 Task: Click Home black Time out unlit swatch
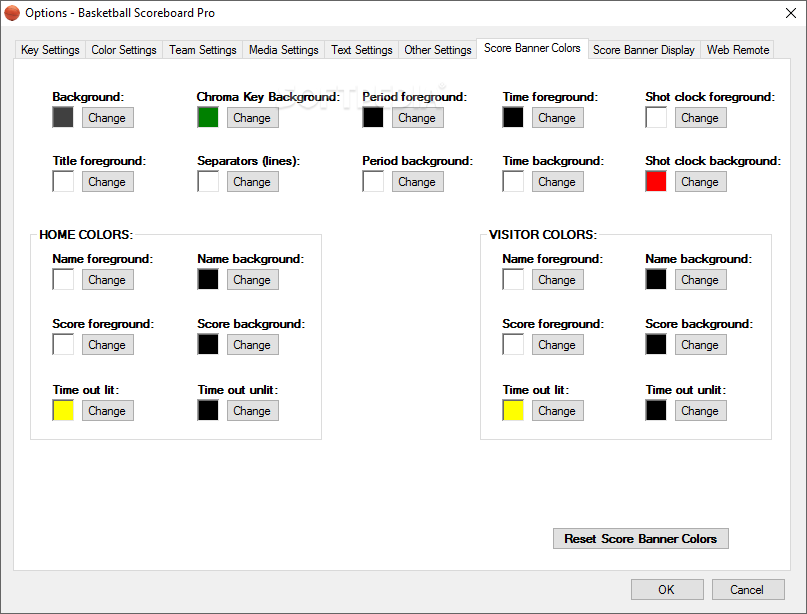click(208, 410)
